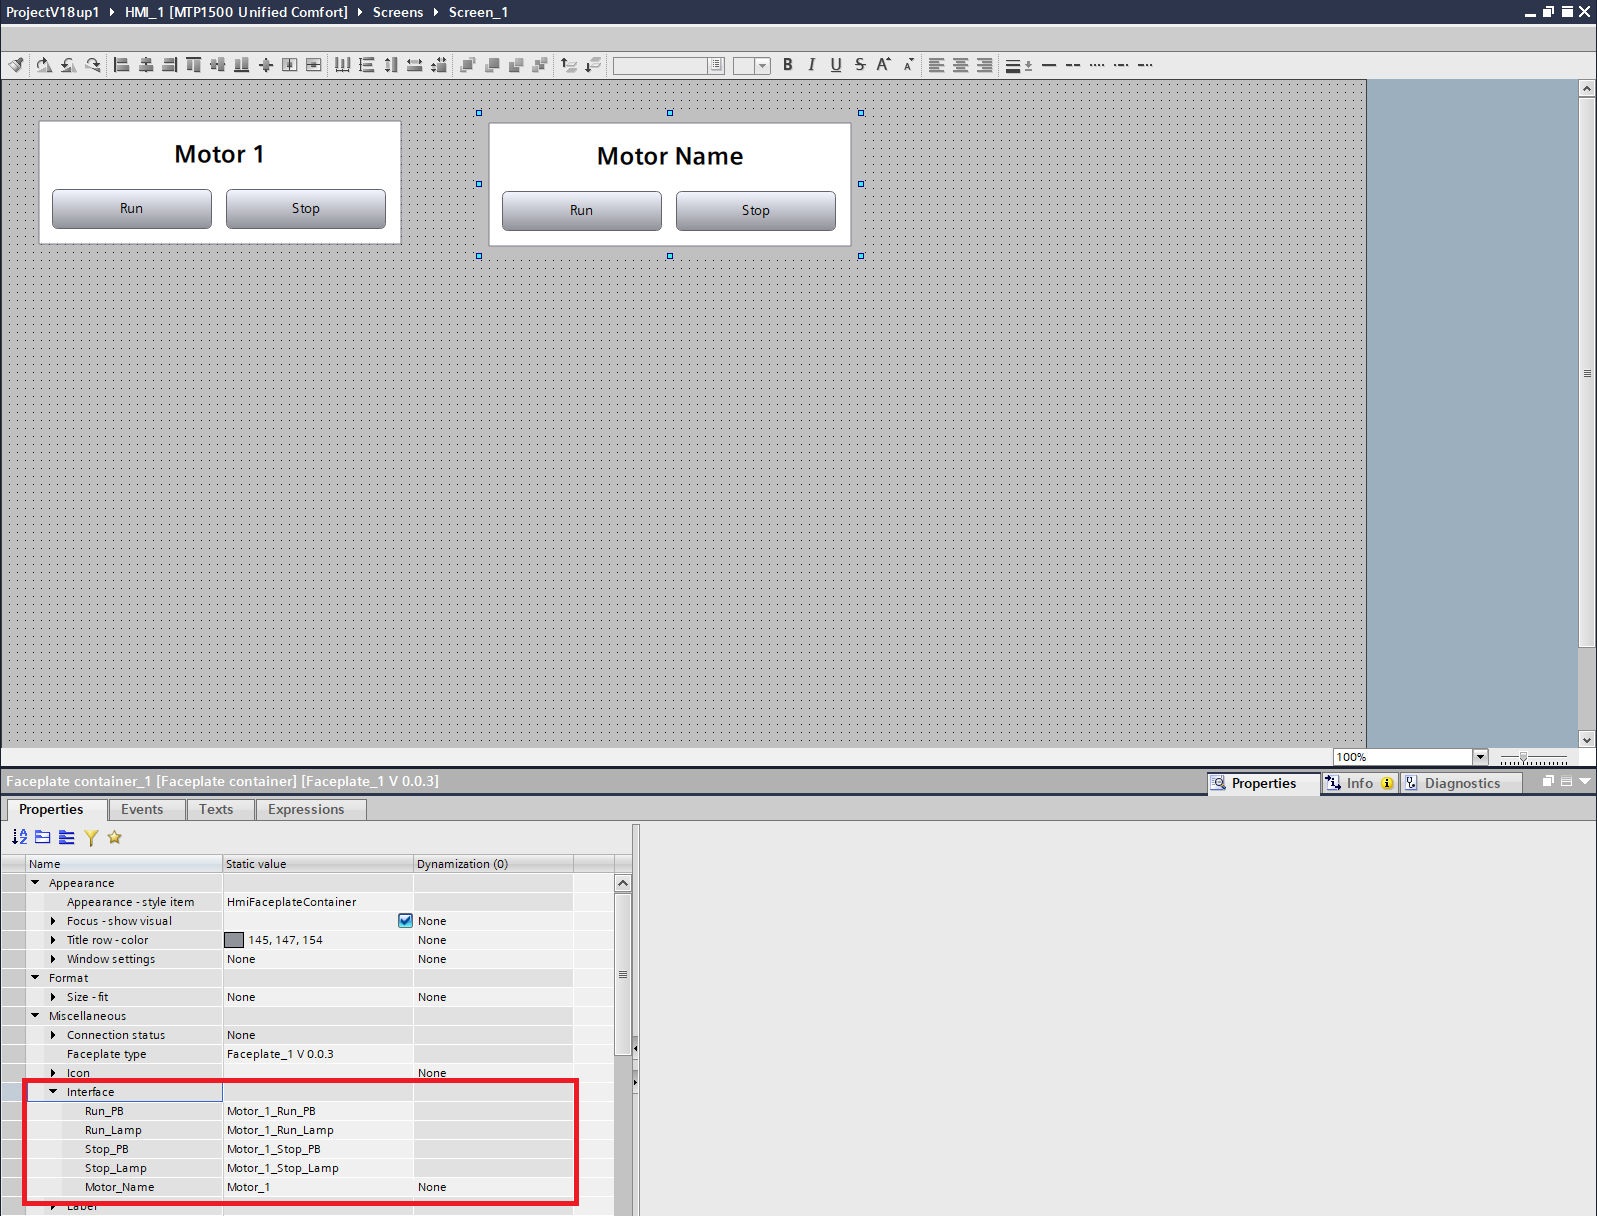This screenshot has width=1597, height=1216.
Task: Click the Static value column header
Action: click(318, 864)
